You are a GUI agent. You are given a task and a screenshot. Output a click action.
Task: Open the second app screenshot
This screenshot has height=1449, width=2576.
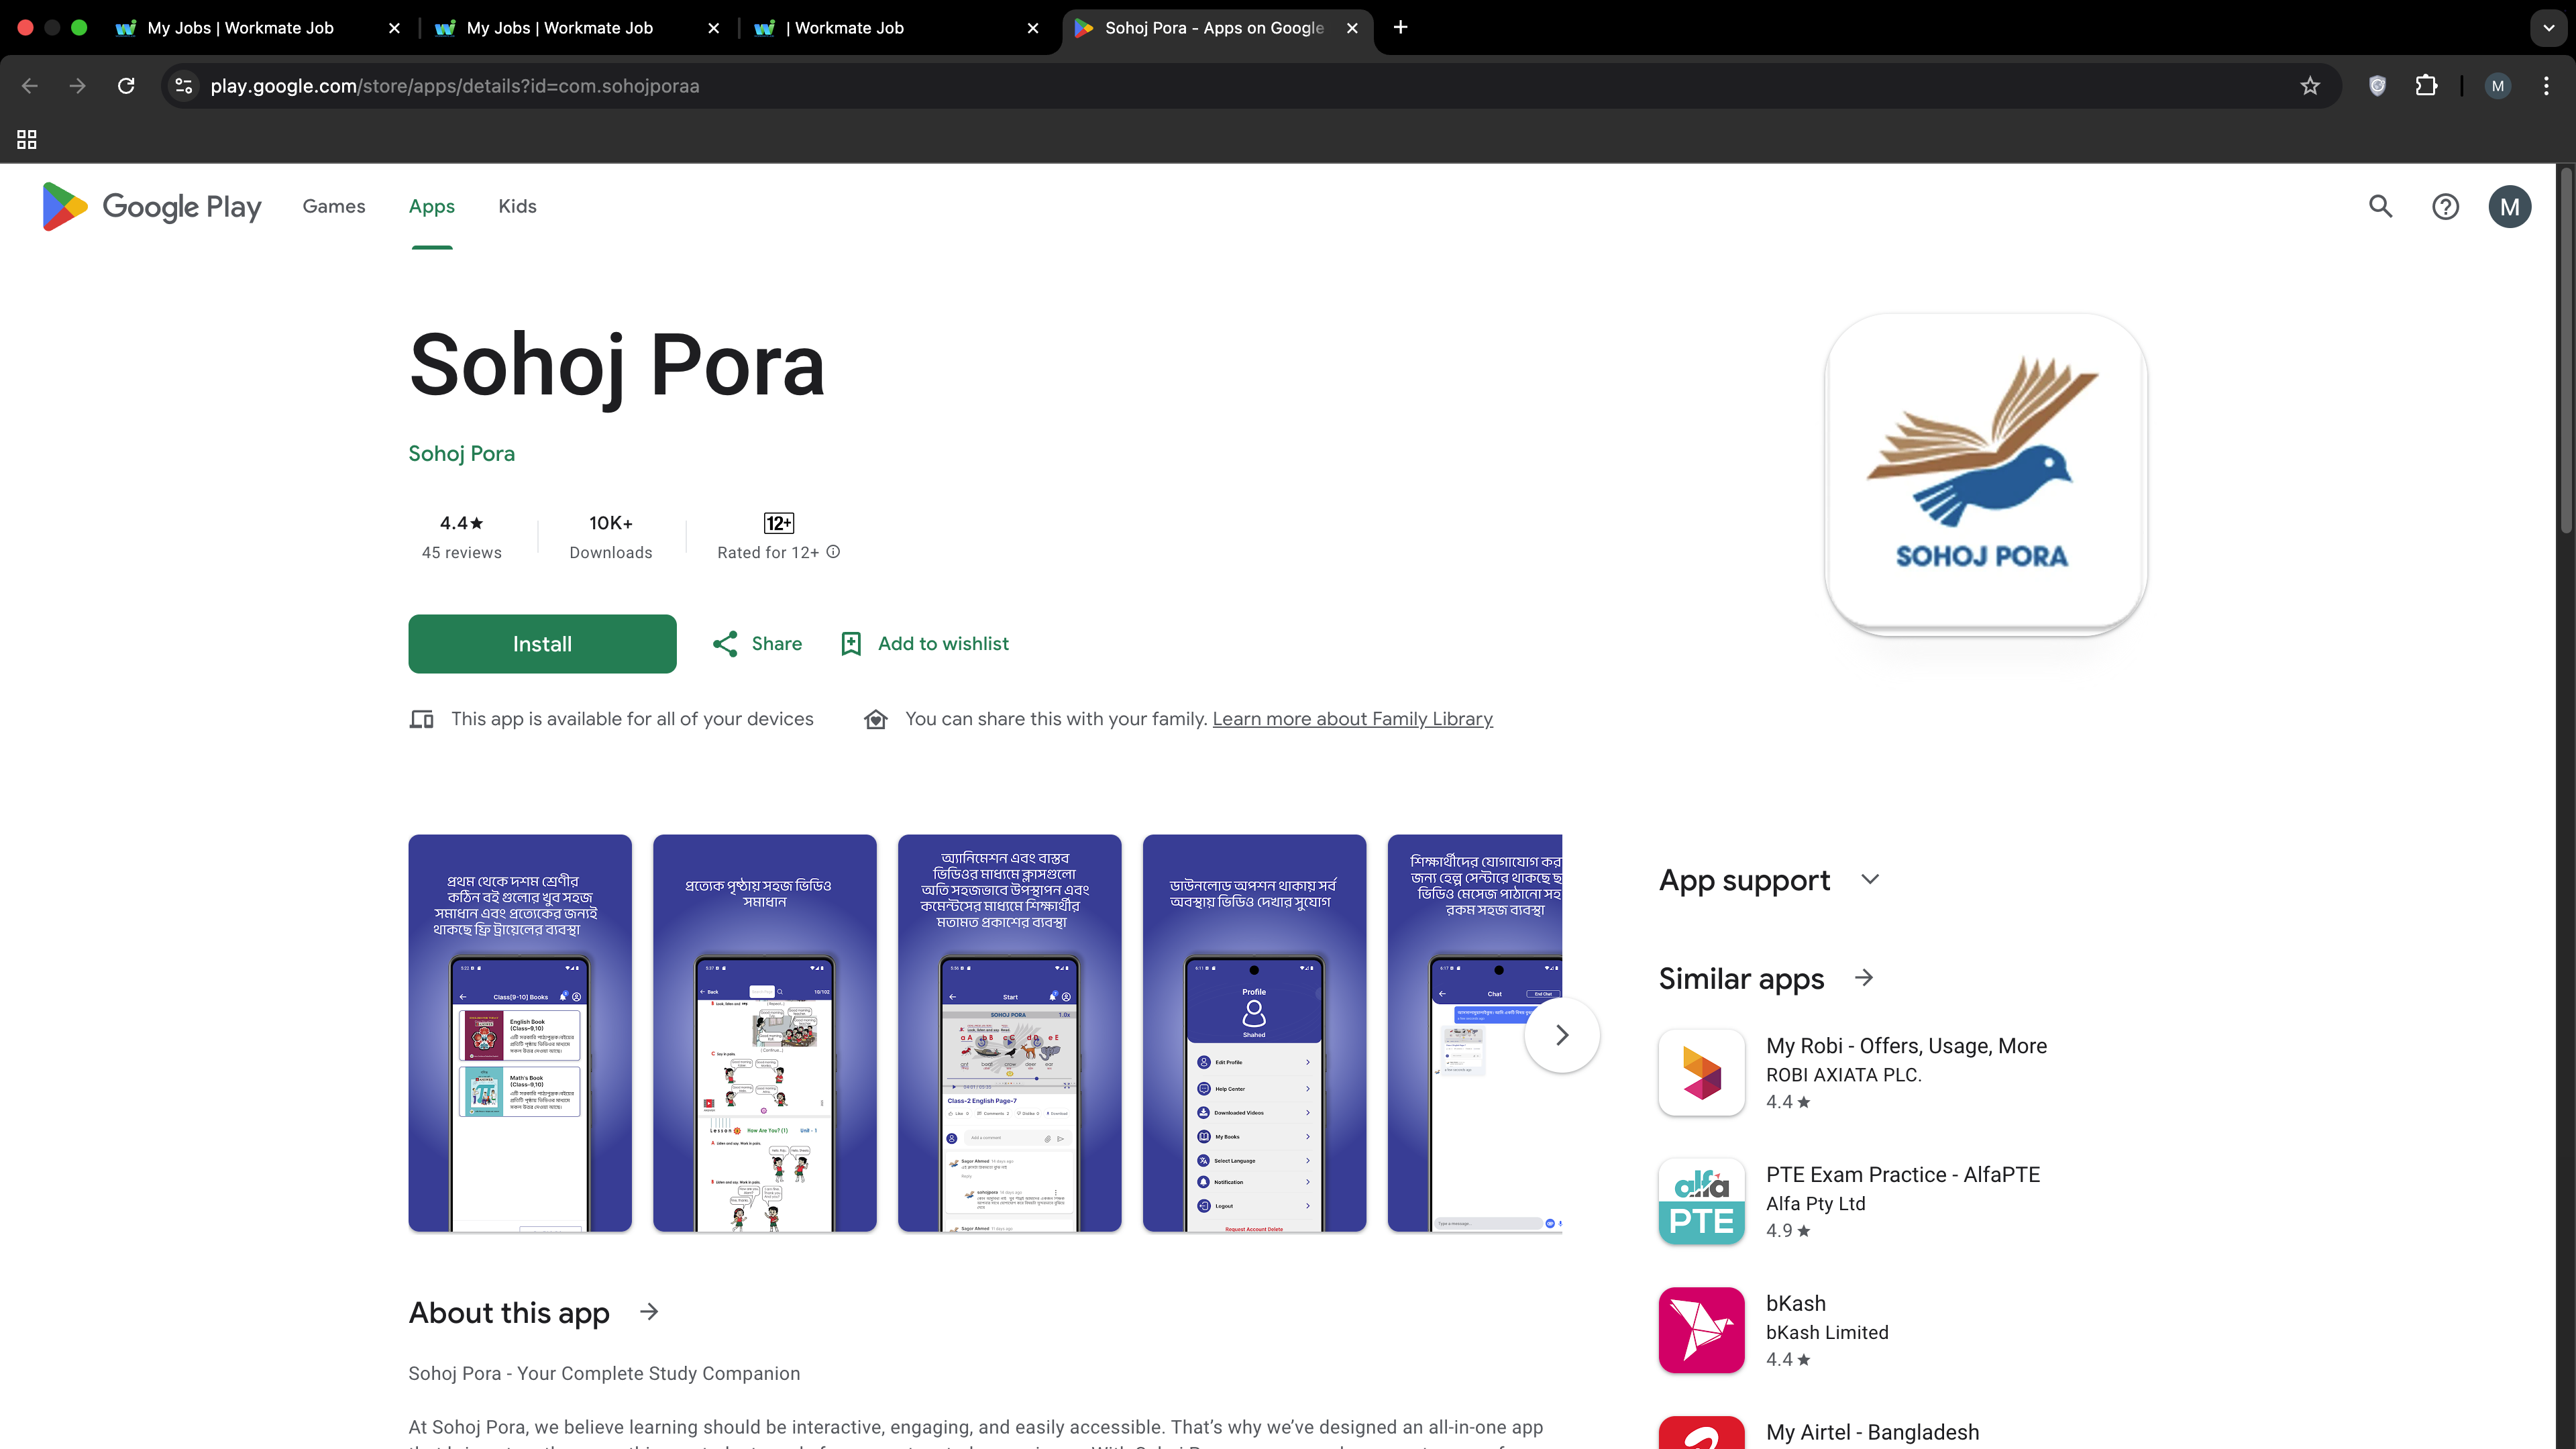tap(764, 1033)
